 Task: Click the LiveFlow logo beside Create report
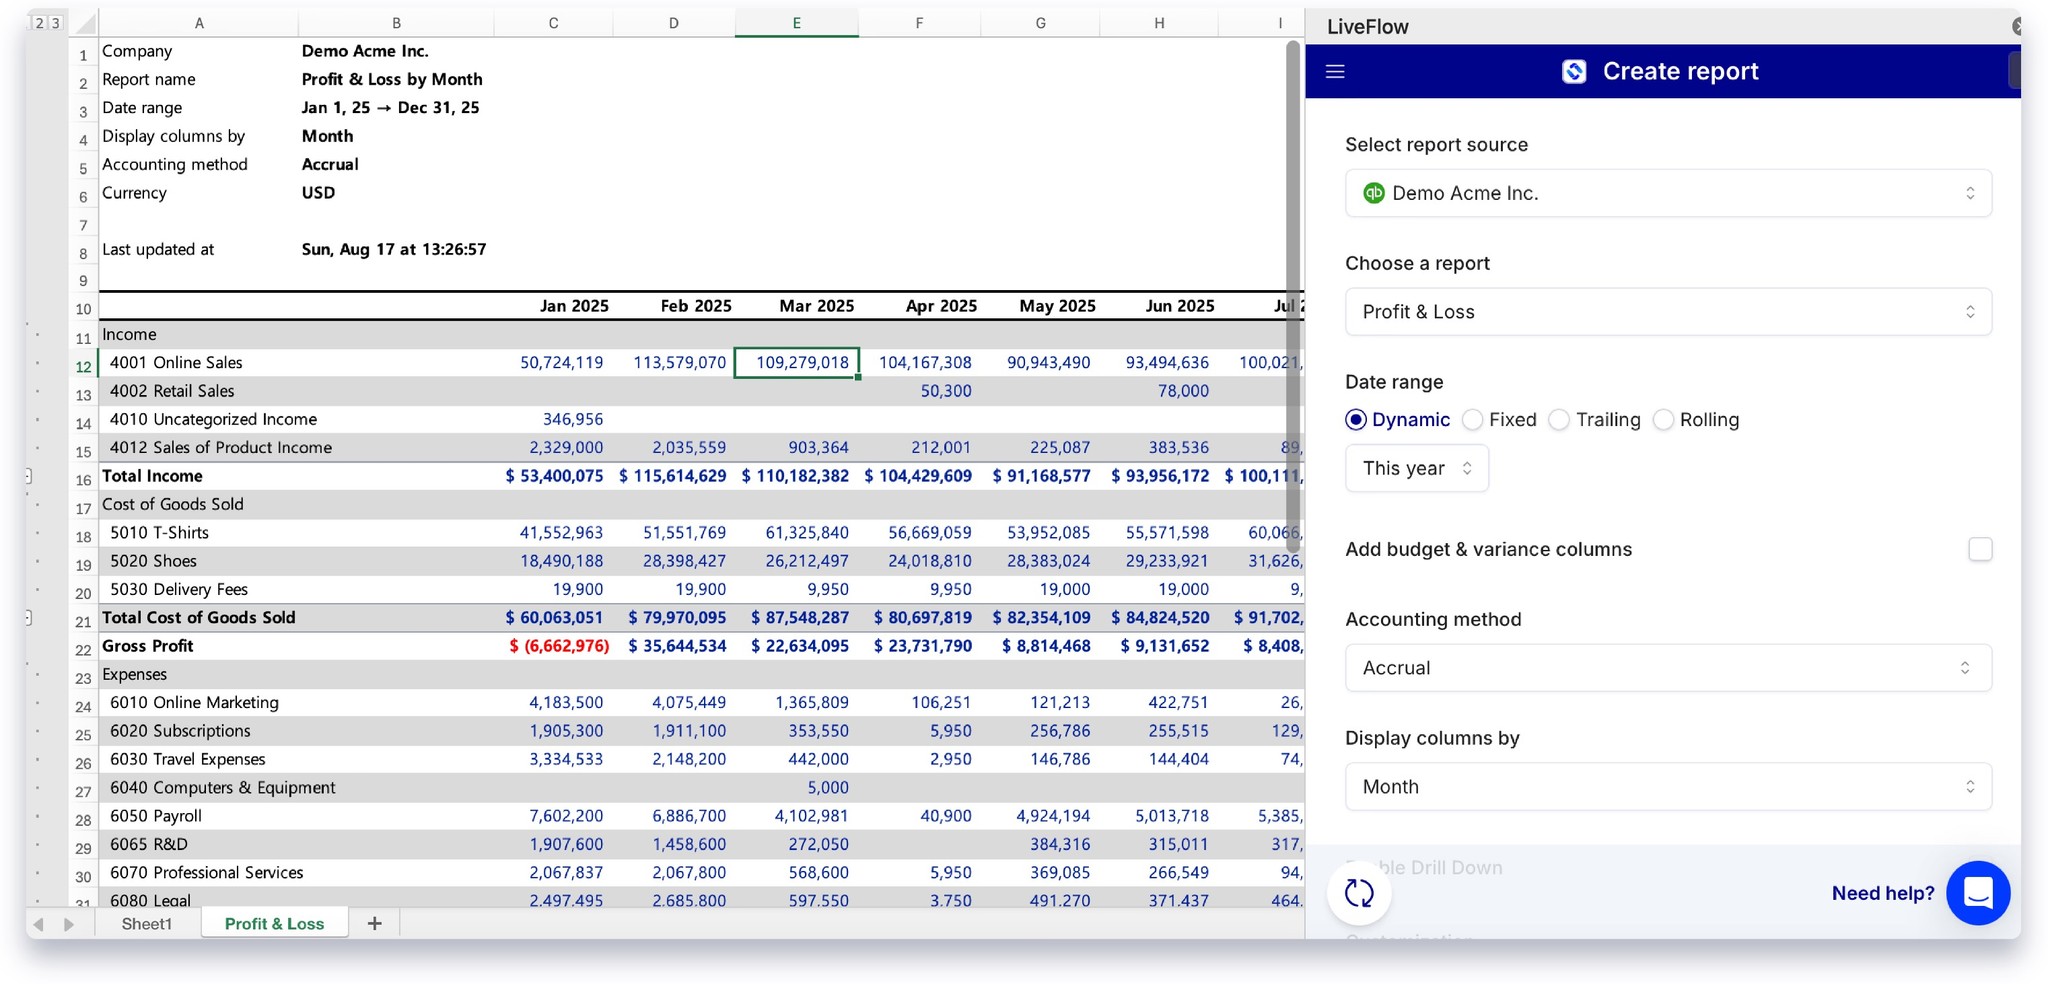1574,71
